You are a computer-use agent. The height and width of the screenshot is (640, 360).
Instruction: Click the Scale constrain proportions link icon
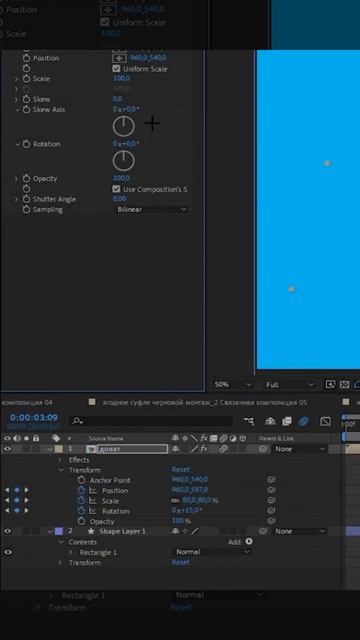click(x=175, y=500)
